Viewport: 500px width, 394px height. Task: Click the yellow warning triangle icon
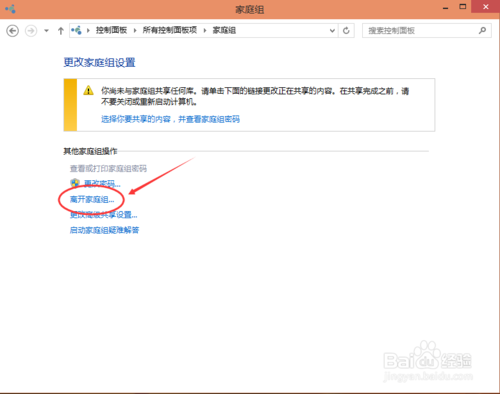coord(88,90)
